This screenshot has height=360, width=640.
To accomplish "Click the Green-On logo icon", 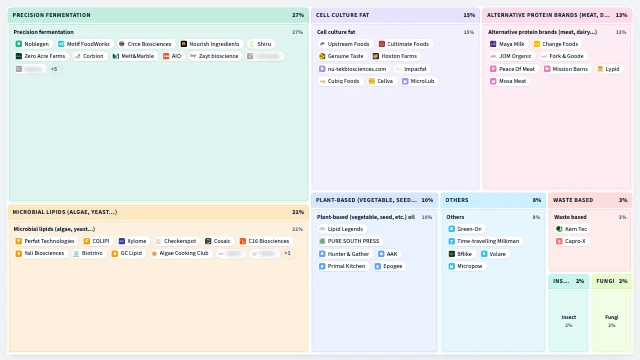I will [x=451, y=229].
